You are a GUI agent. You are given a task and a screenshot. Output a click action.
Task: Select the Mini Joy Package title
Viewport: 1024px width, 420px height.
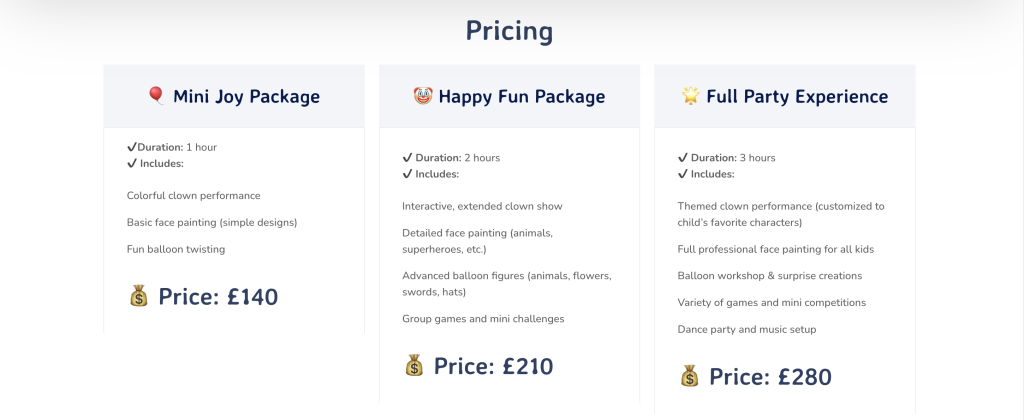(246, 97)
